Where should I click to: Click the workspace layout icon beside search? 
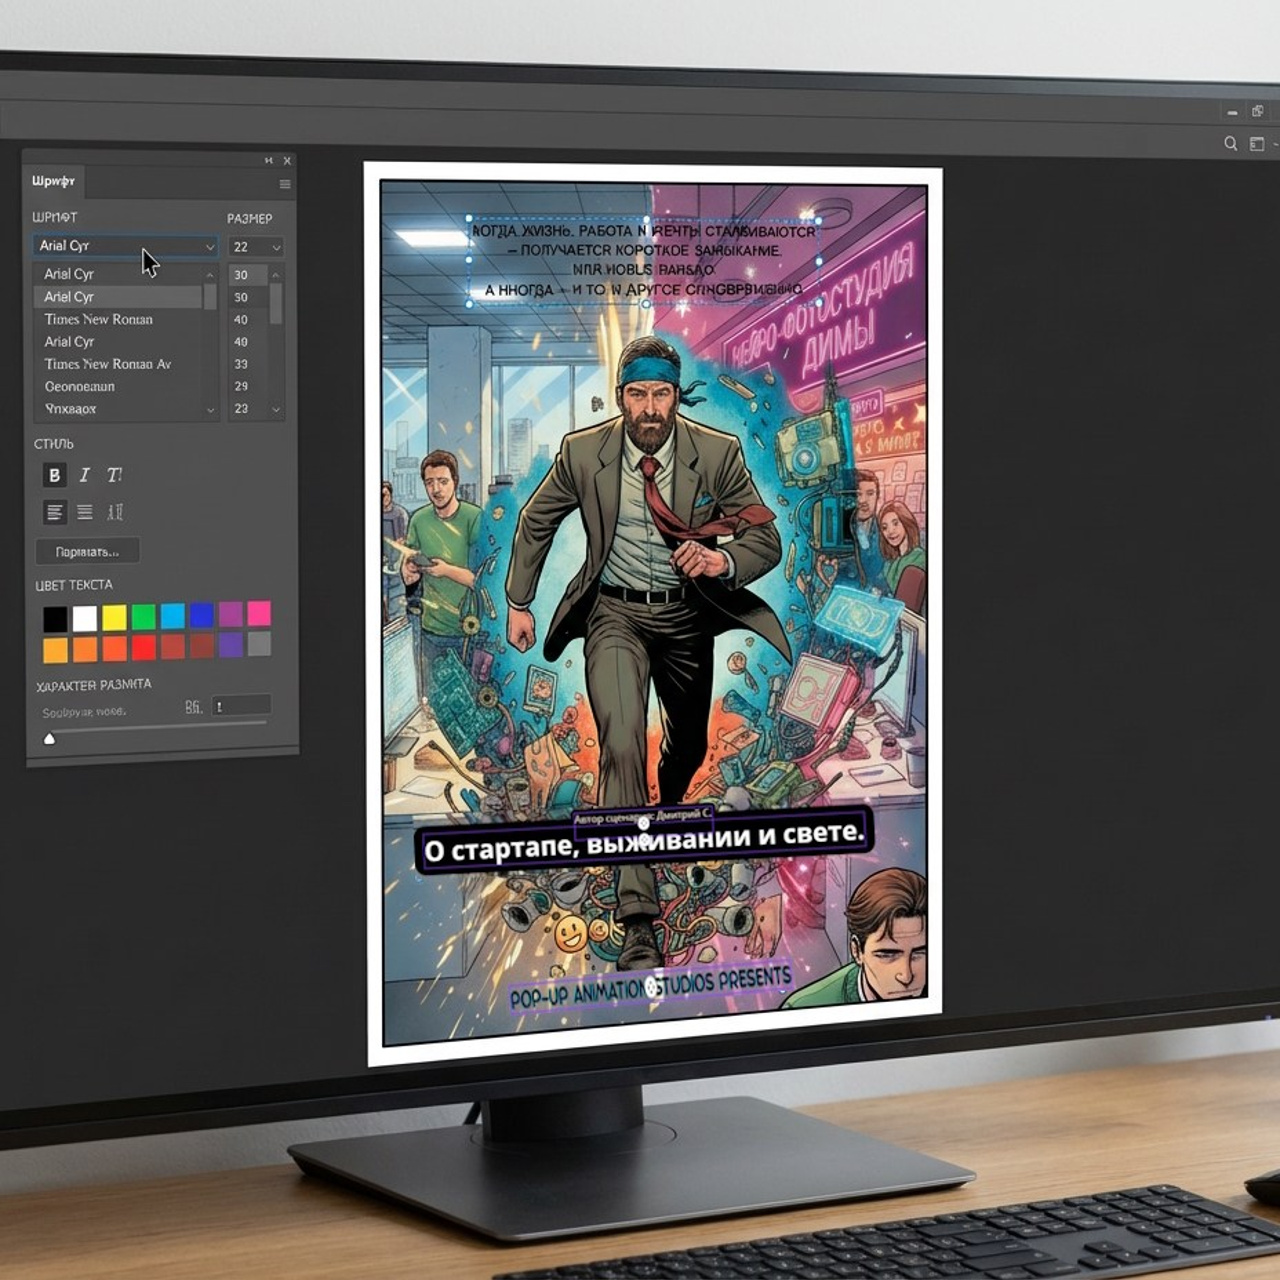pos(1257,144)
